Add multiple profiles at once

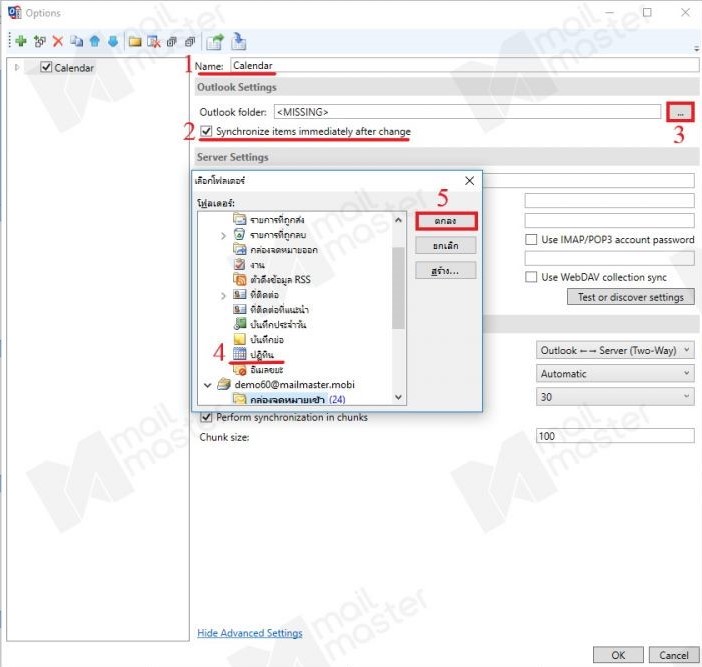(x=40, y=41)
